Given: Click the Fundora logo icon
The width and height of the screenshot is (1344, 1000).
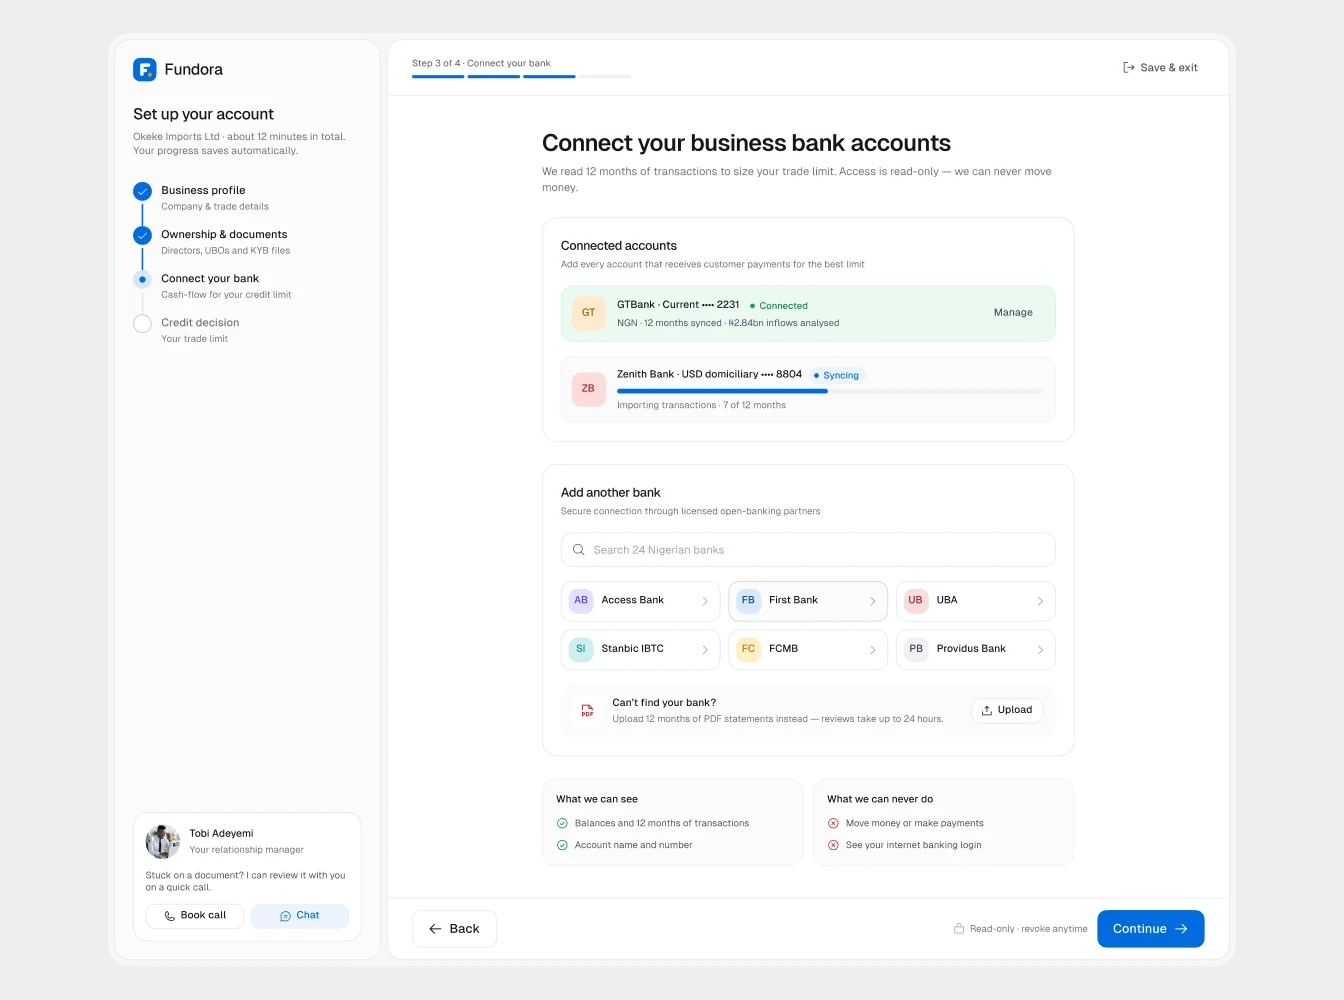Looking at the screenshot, I should tap(145, 69).
